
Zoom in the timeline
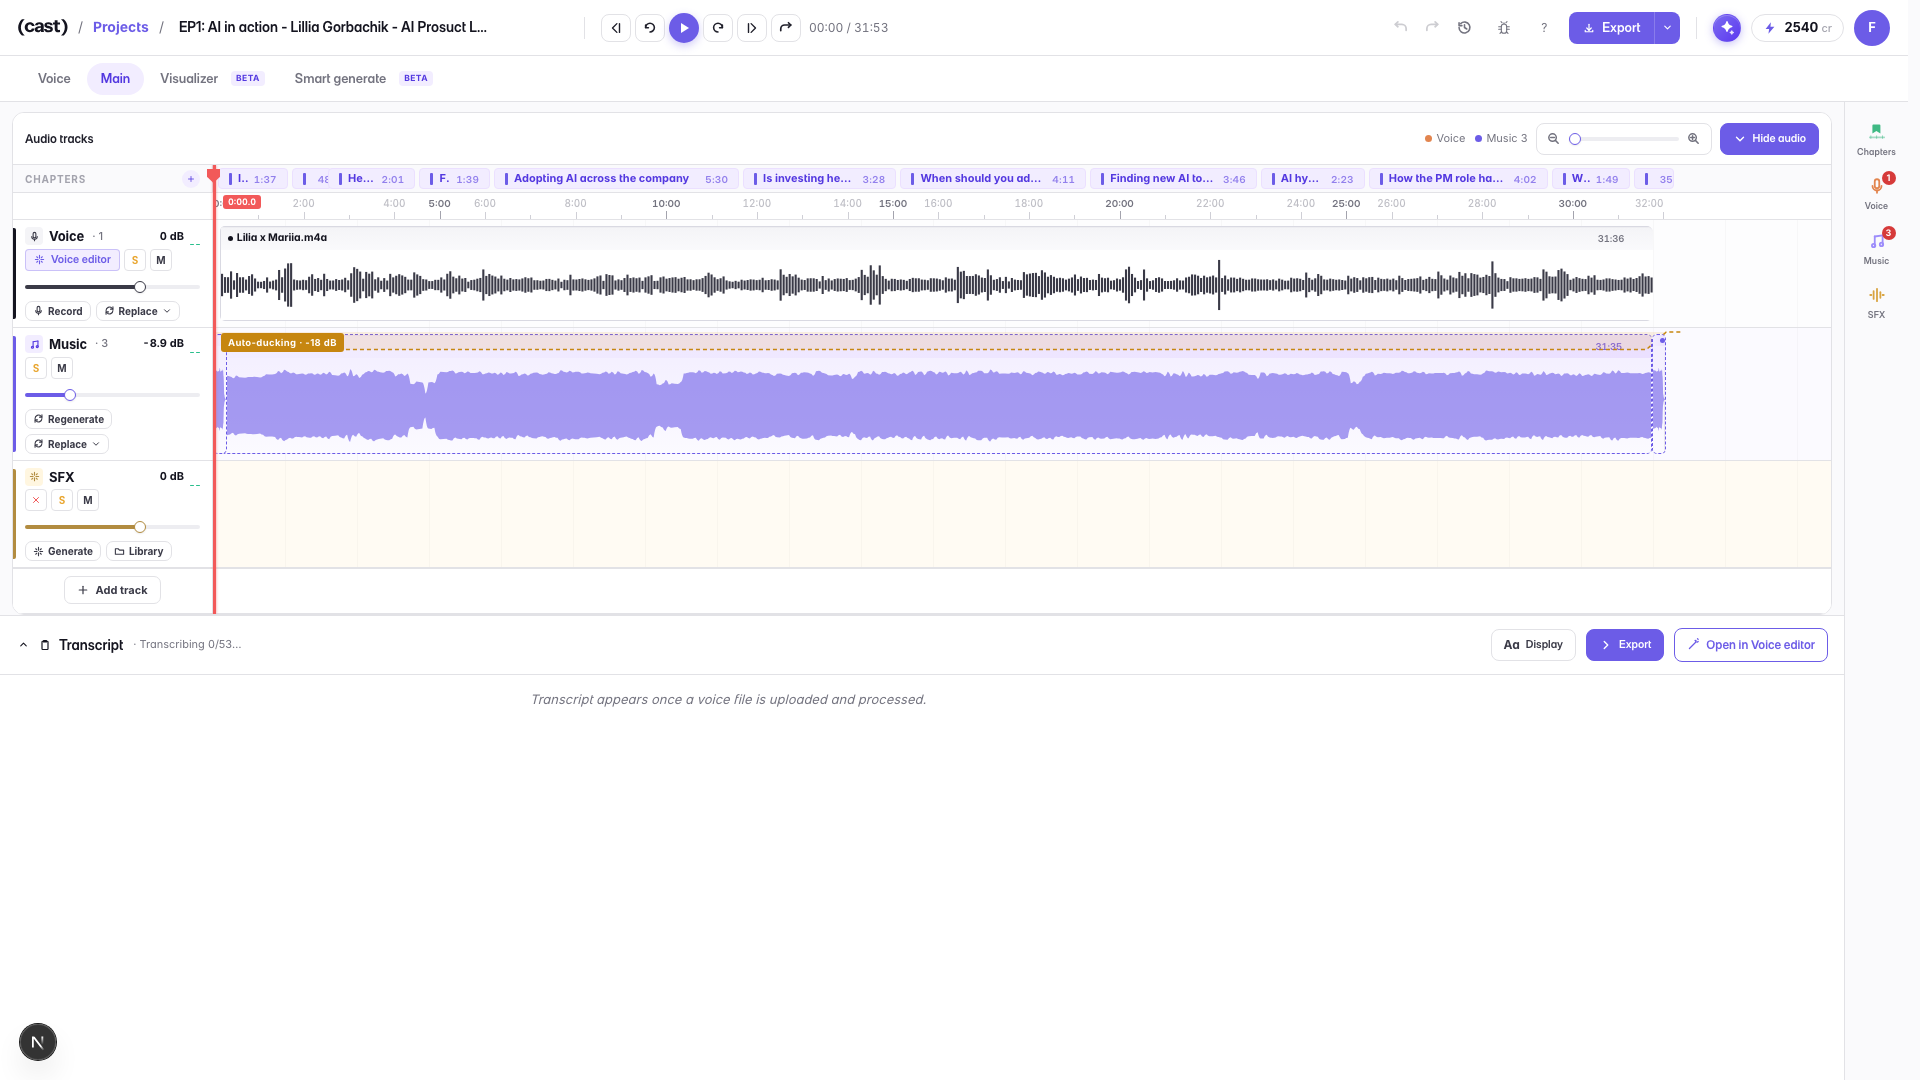tap(1693, 139)
